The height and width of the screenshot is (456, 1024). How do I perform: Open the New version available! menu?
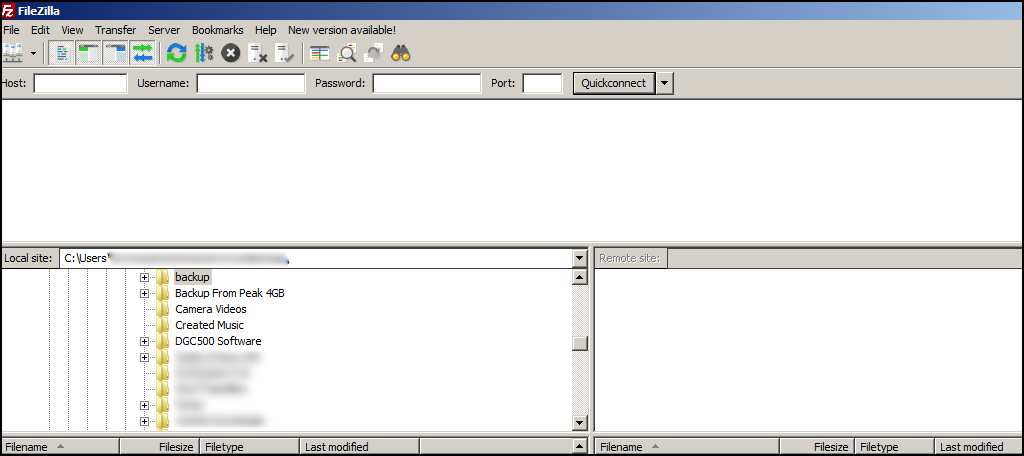342,30
